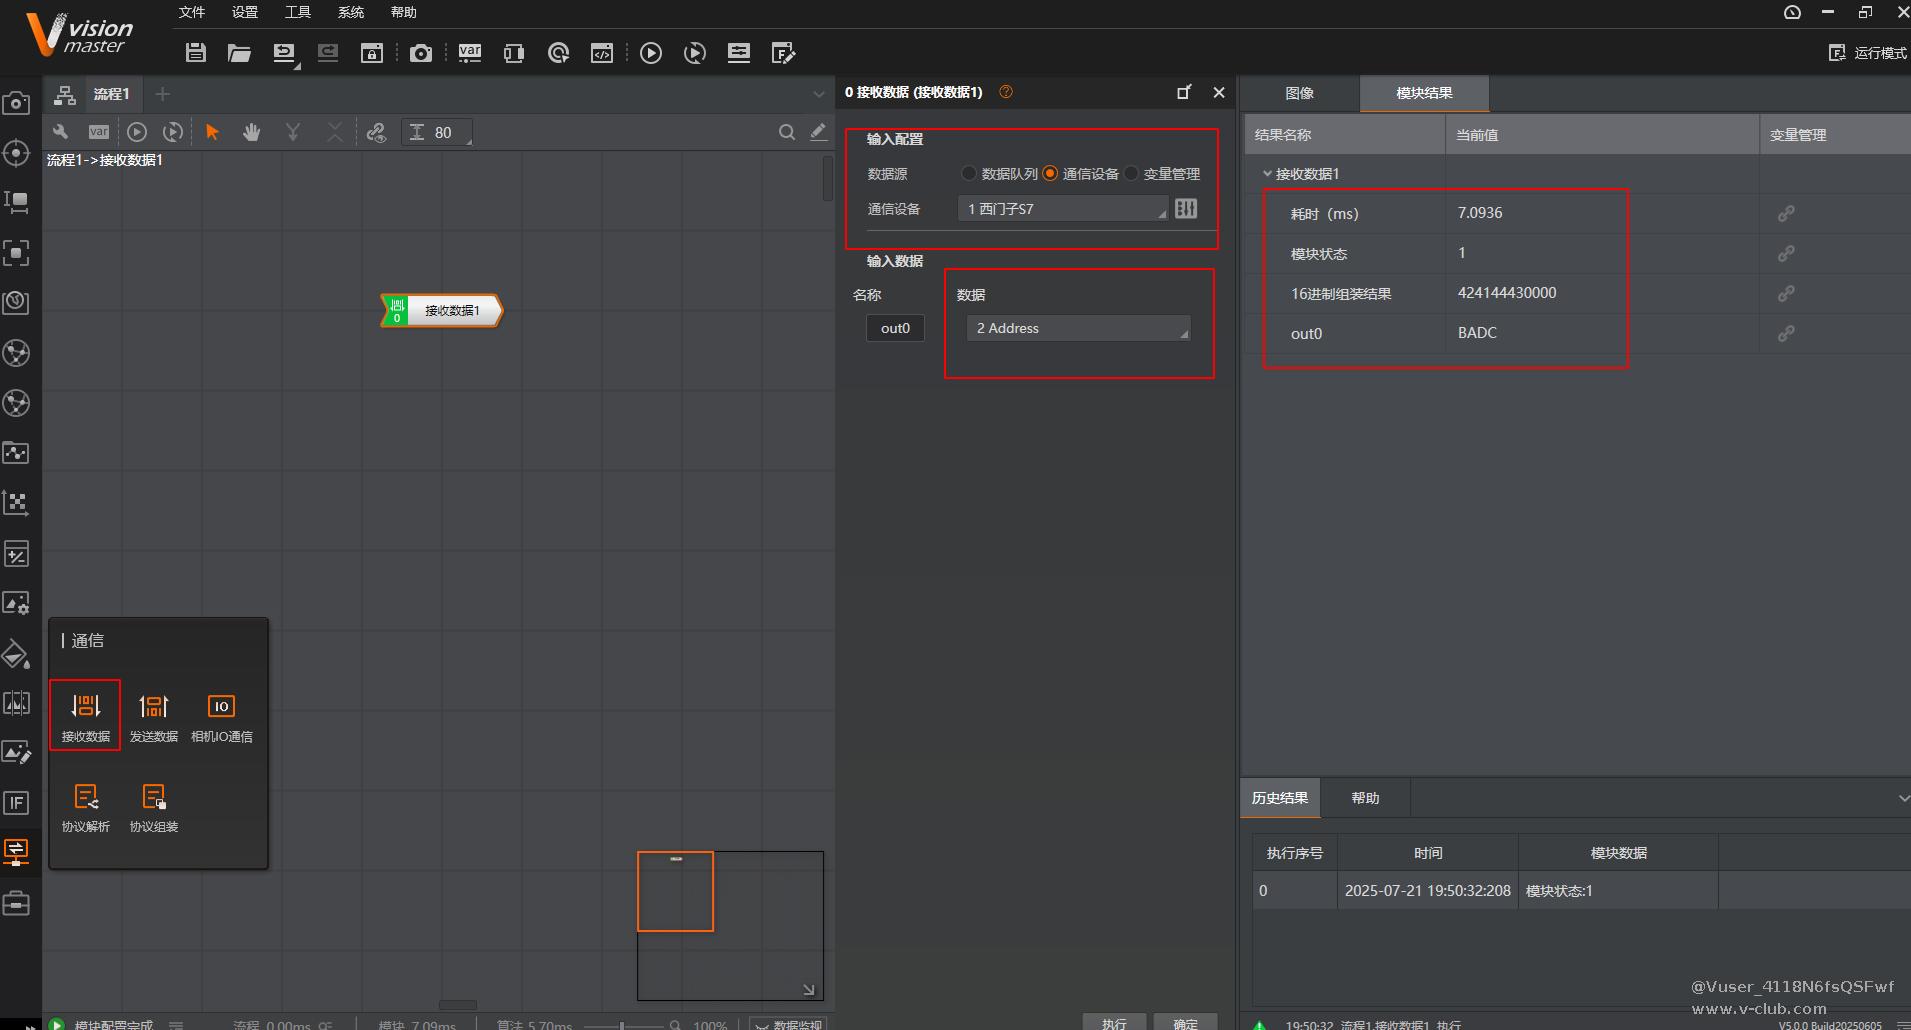Switch to the 图像 tab
The height and width of the screenshot is (1030, 1911).
1300,93
